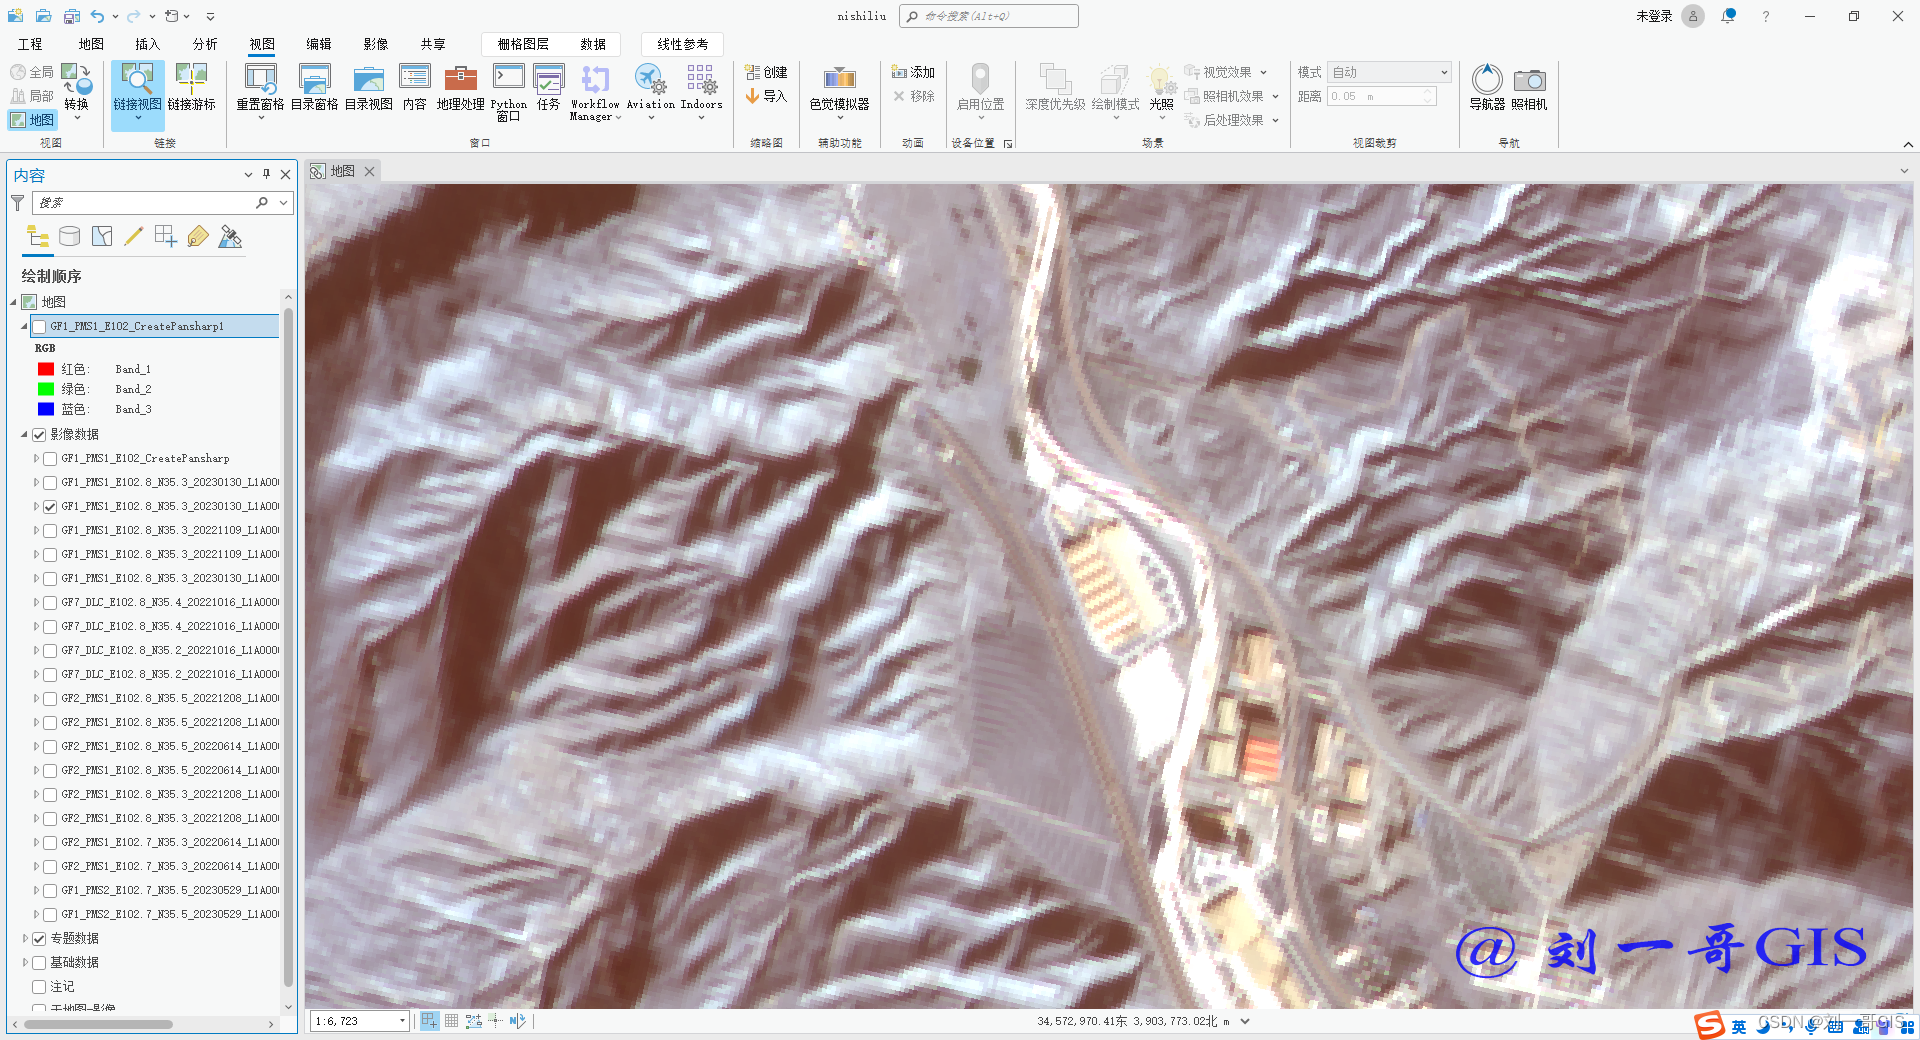Click the 导航器 navigator icon

pos(1487,79)
